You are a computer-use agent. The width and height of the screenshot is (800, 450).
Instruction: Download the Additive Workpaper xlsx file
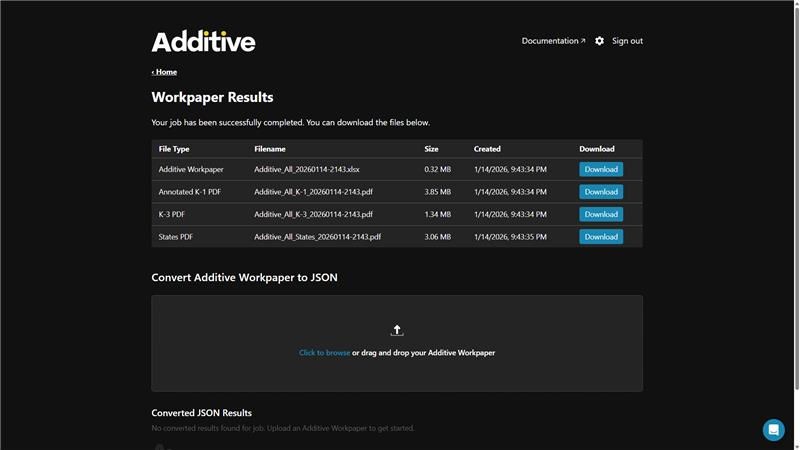[601, 169]
